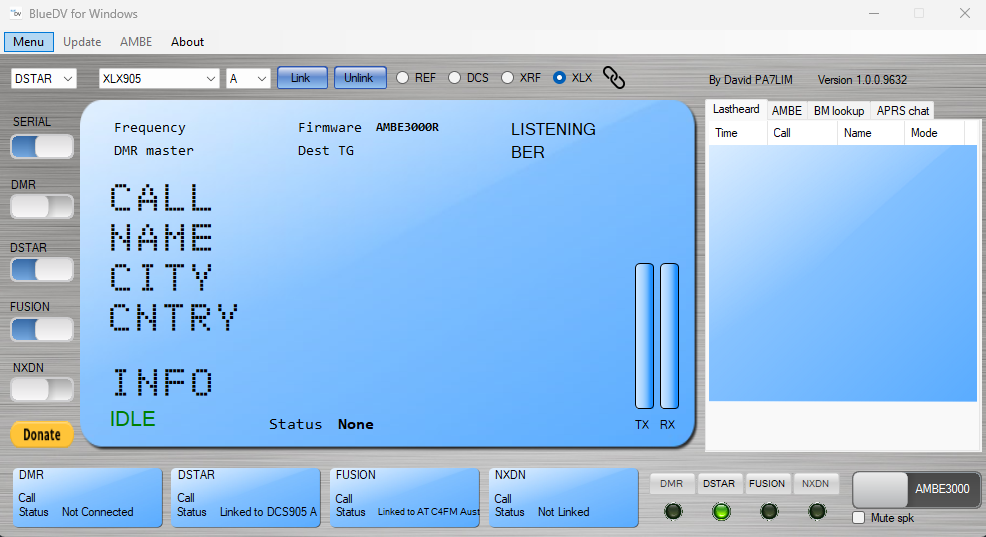Switch to the Lastheard tab
This screenshot has height=537, width=986.
pyautogui.click(x=736, y=109)
